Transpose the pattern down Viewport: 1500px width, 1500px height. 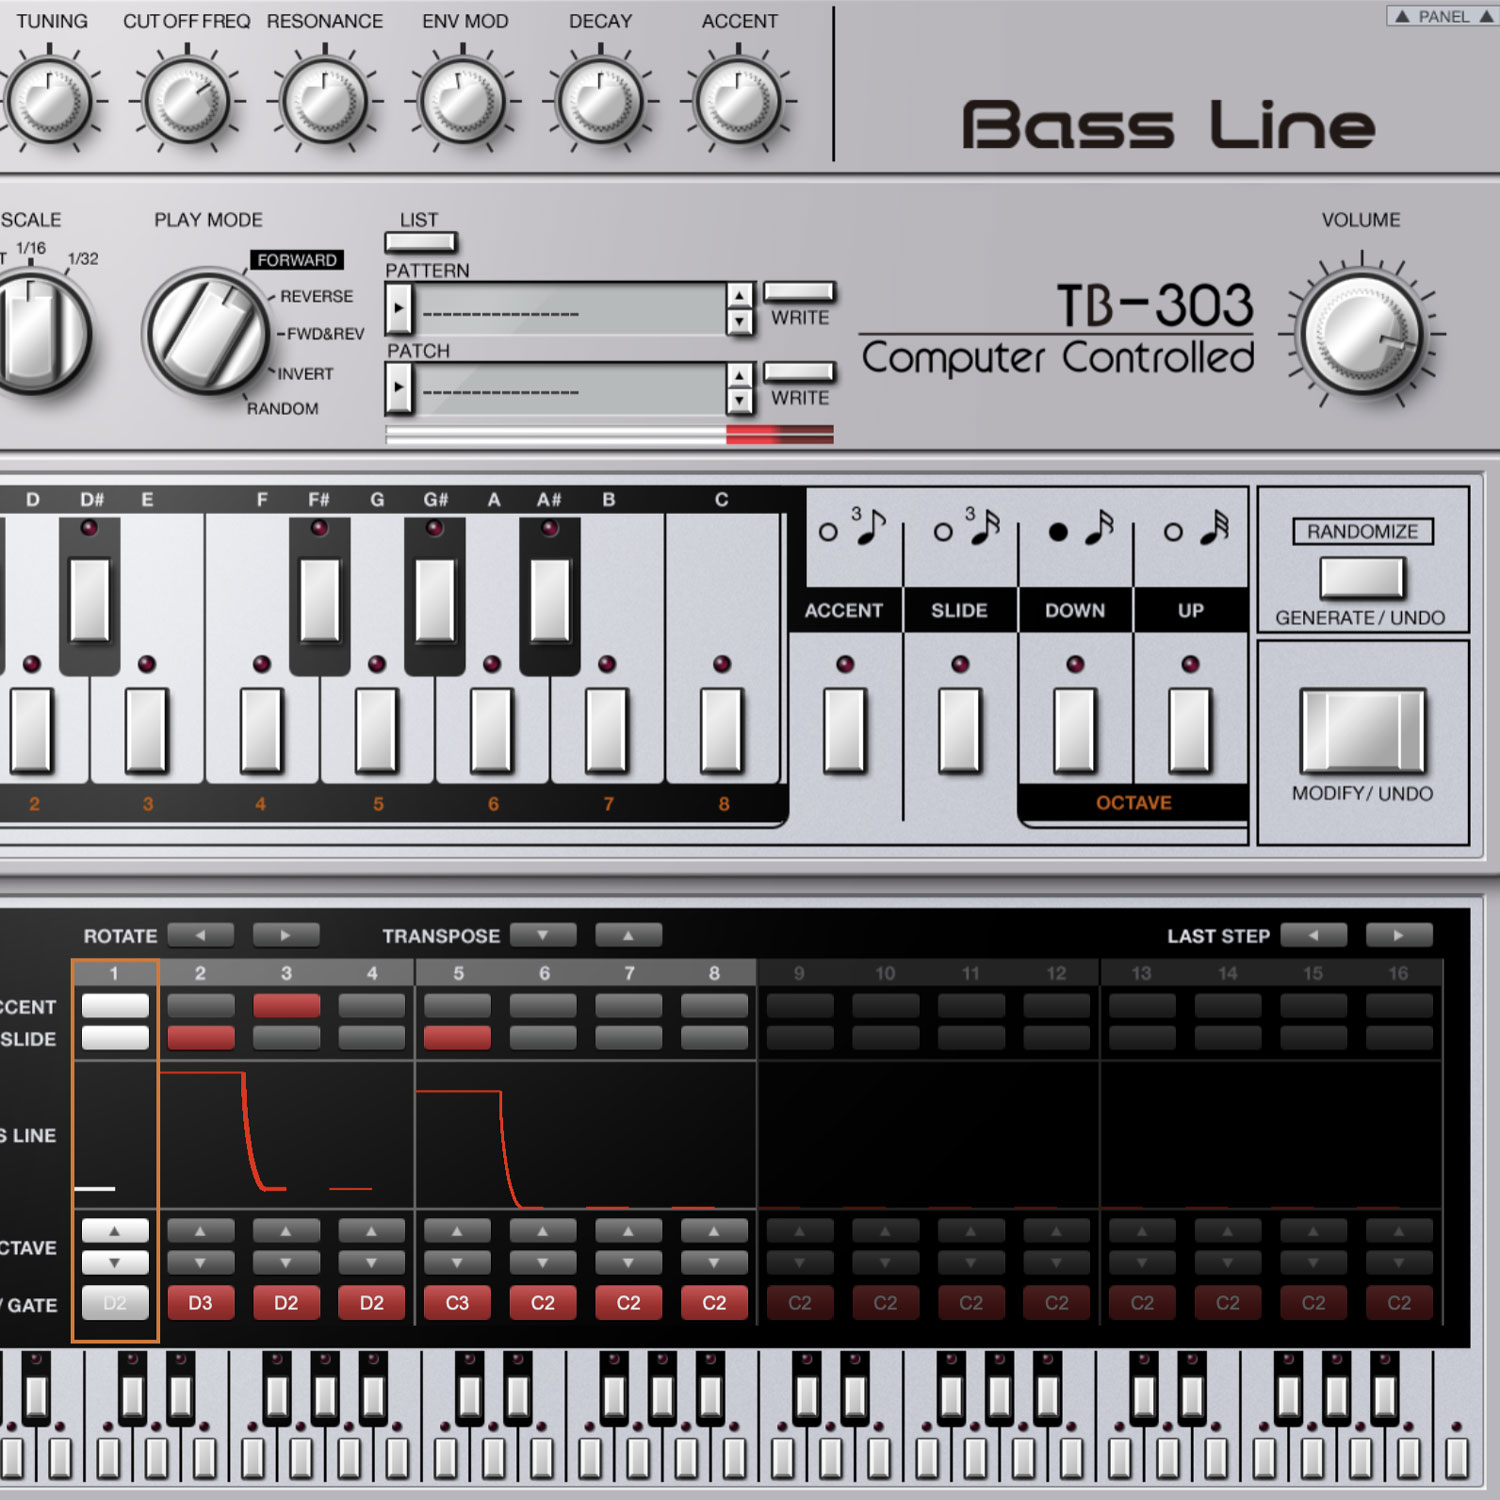point(543,935)
